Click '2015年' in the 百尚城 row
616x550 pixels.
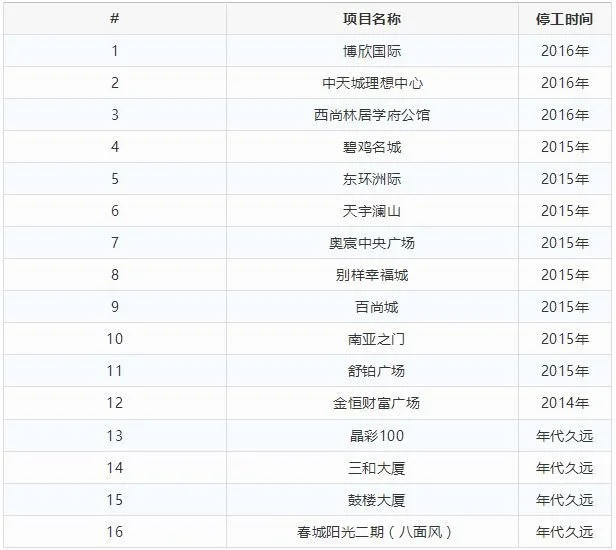(x=565, y=307)
